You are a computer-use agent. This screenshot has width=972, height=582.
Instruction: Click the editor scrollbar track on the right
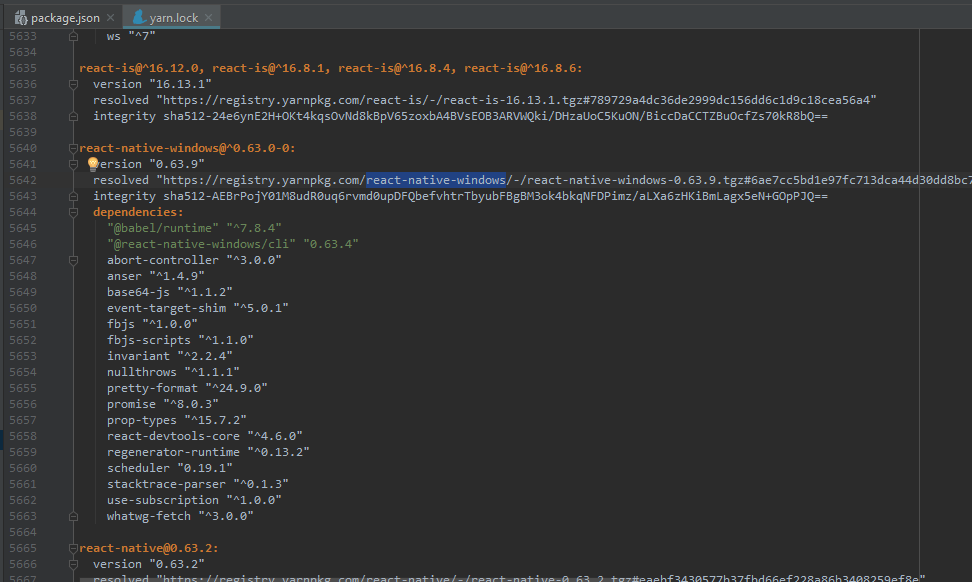point(964,300)
